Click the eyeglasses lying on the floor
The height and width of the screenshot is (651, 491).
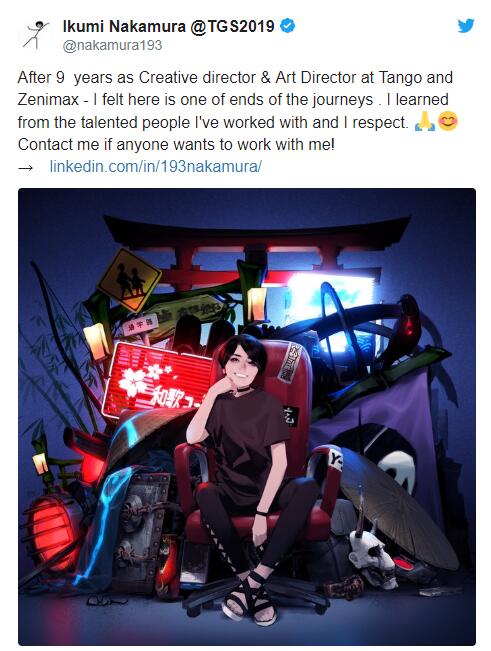coord(105,600)
